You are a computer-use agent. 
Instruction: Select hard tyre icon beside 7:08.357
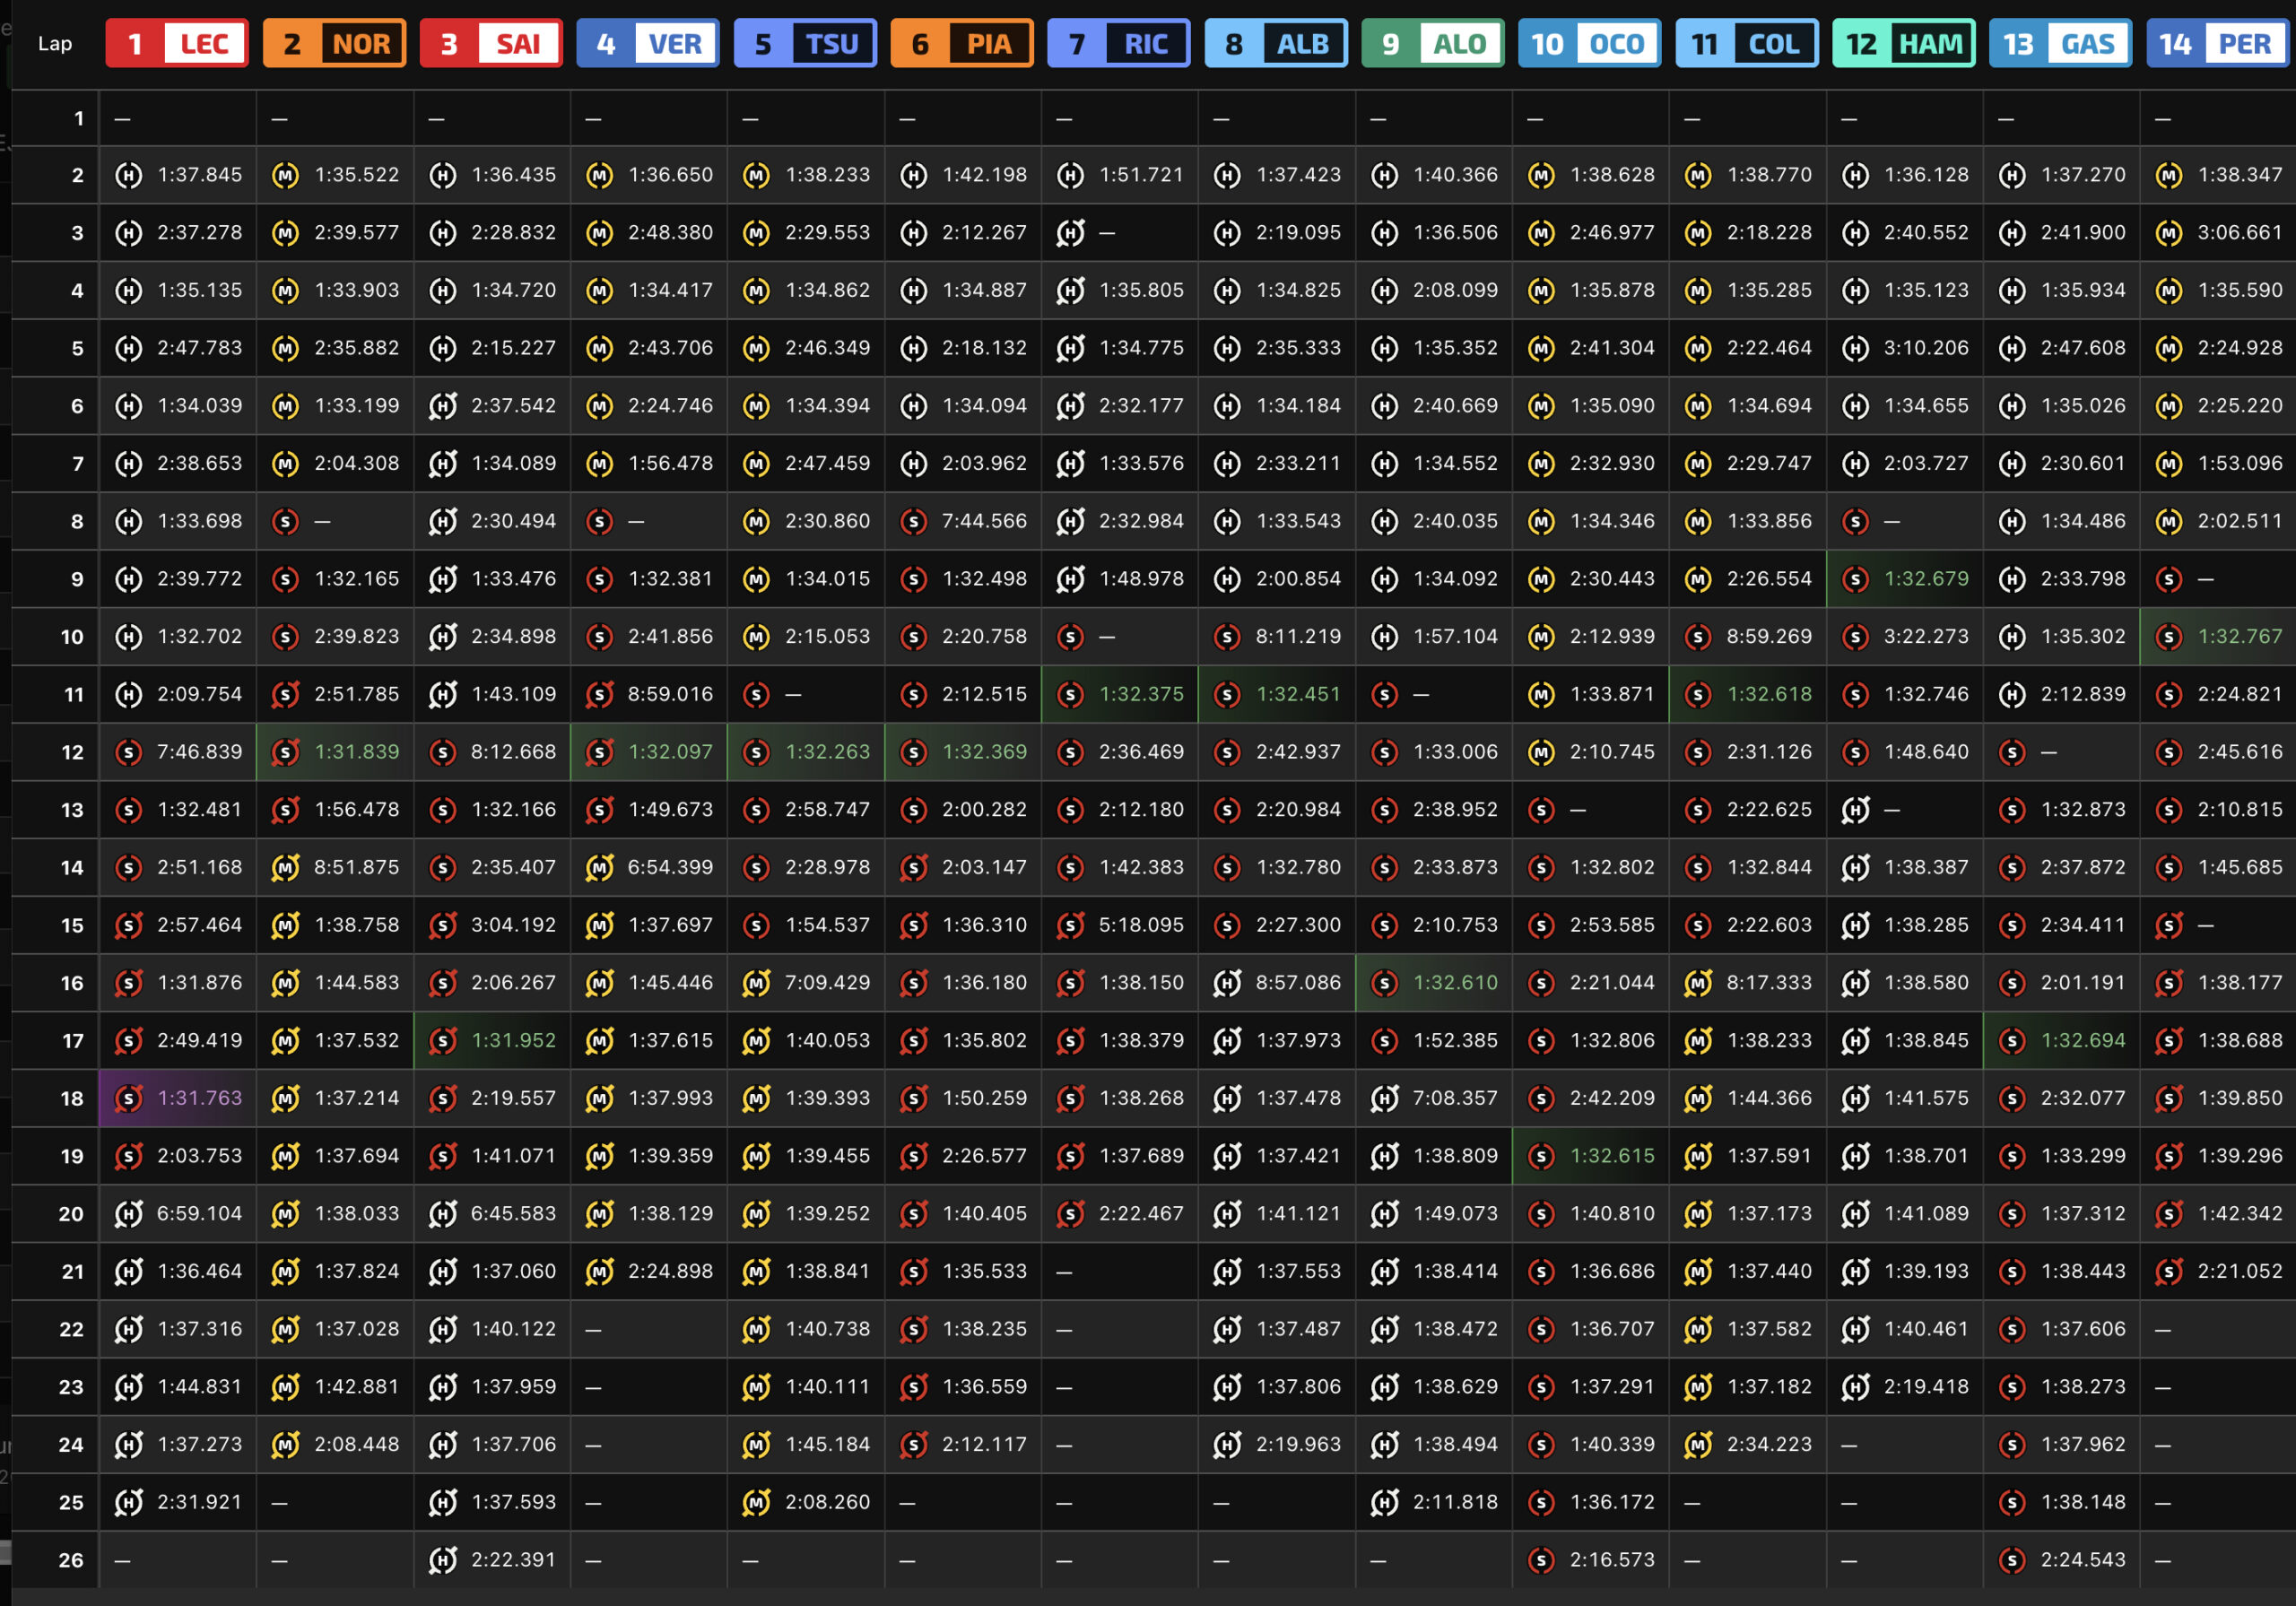pyautogui.click(x=1385, y=1098)
